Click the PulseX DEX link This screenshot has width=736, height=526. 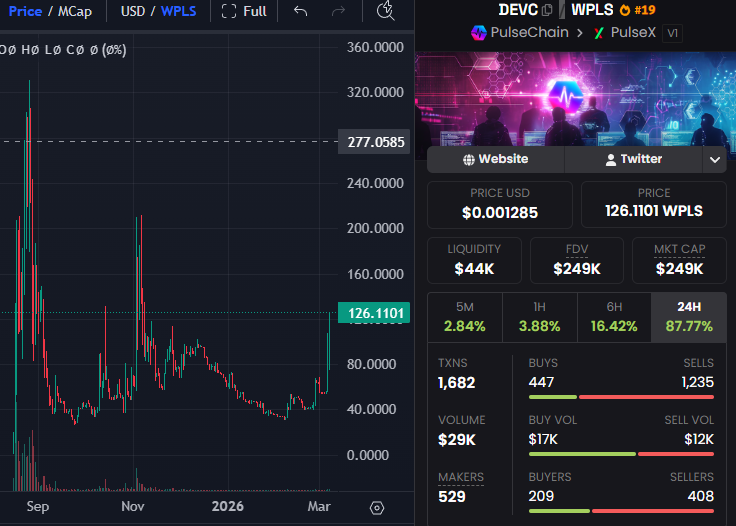(633, 32)
